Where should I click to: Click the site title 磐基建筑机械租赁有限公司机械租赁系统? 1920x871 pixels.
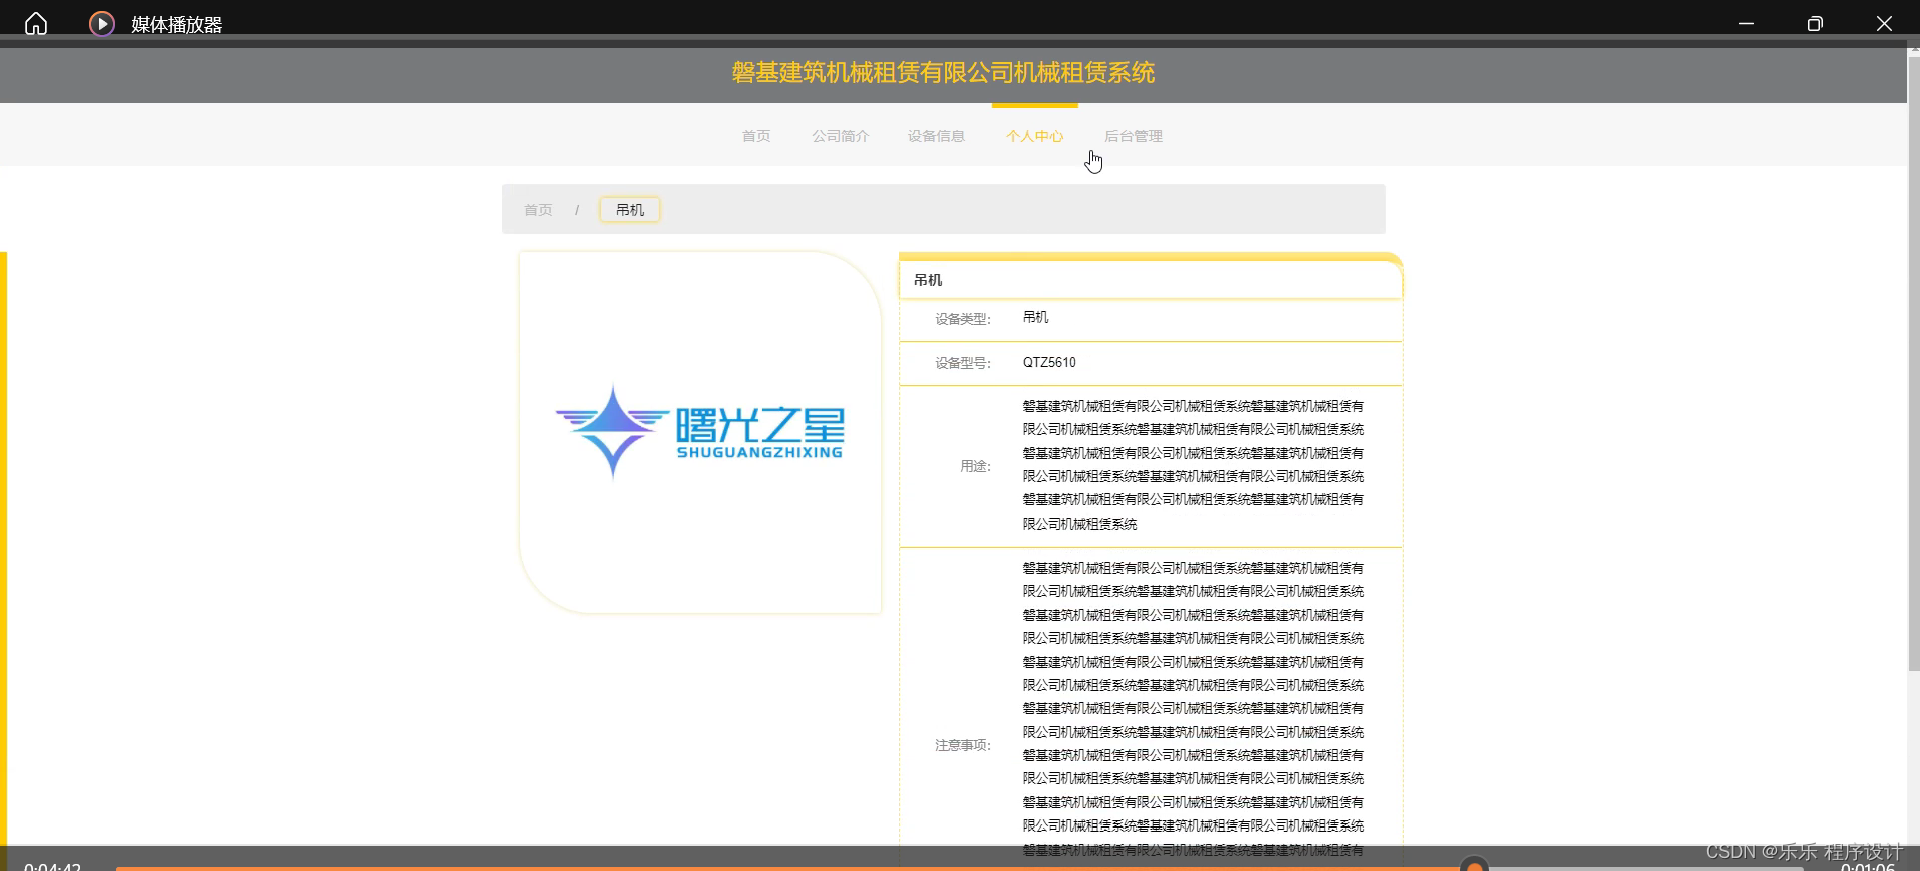(x=943, y=73)
